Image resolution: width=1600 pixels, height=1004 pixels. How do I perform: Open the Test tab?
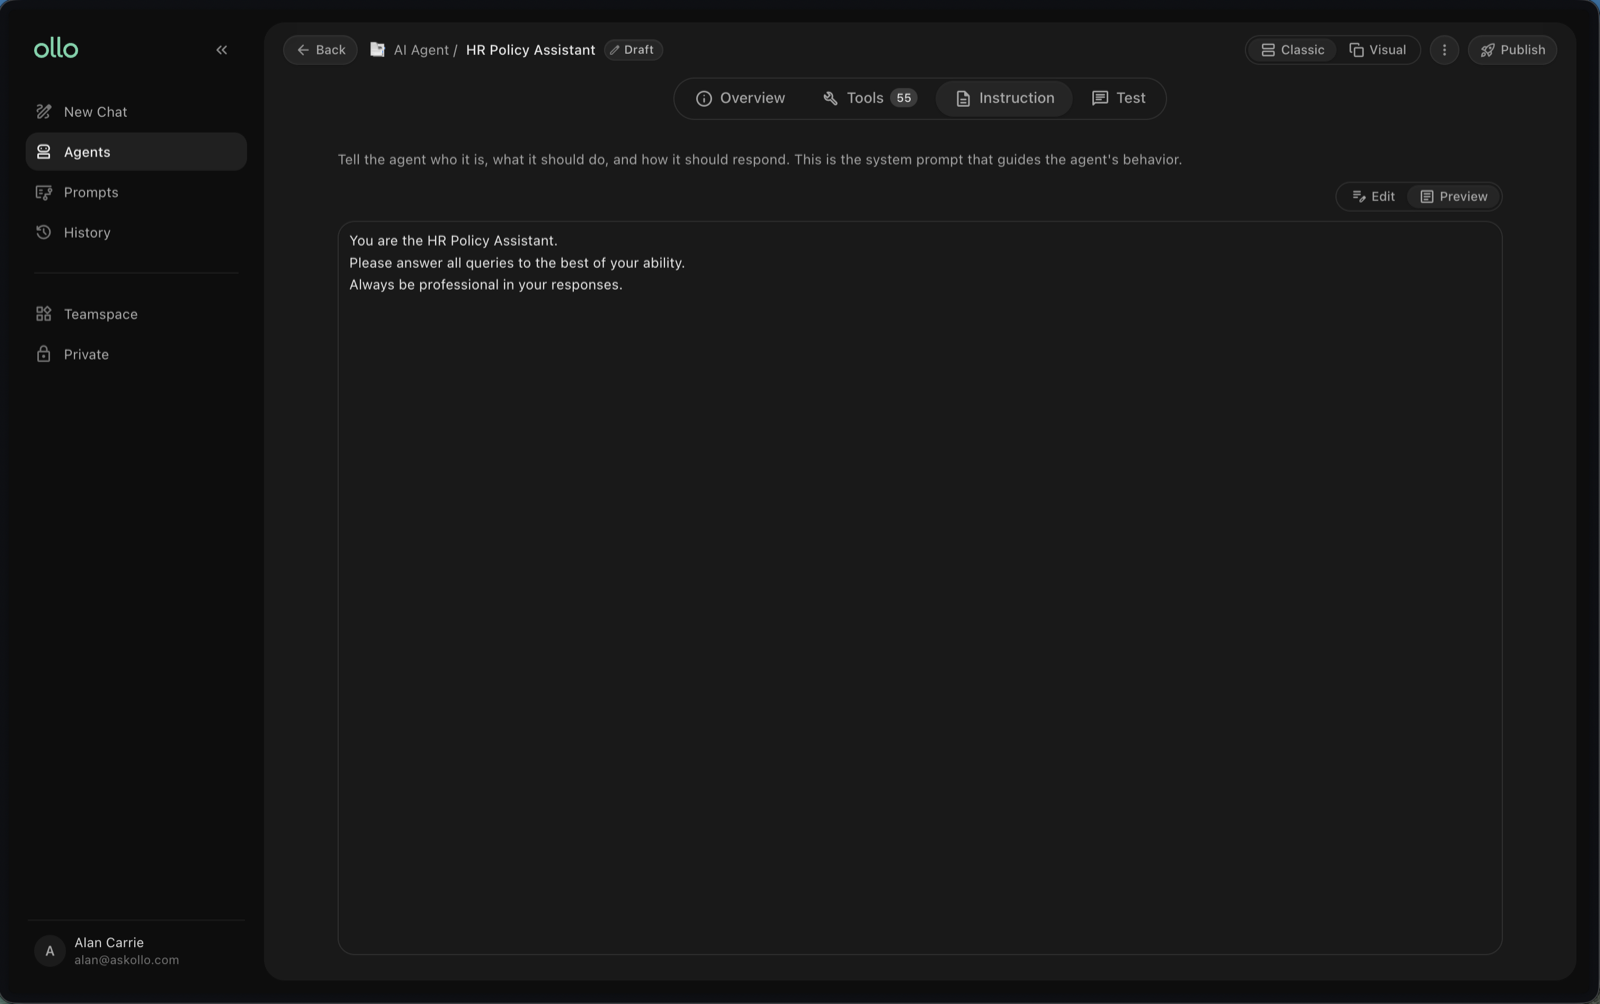tap(1118, 98)
